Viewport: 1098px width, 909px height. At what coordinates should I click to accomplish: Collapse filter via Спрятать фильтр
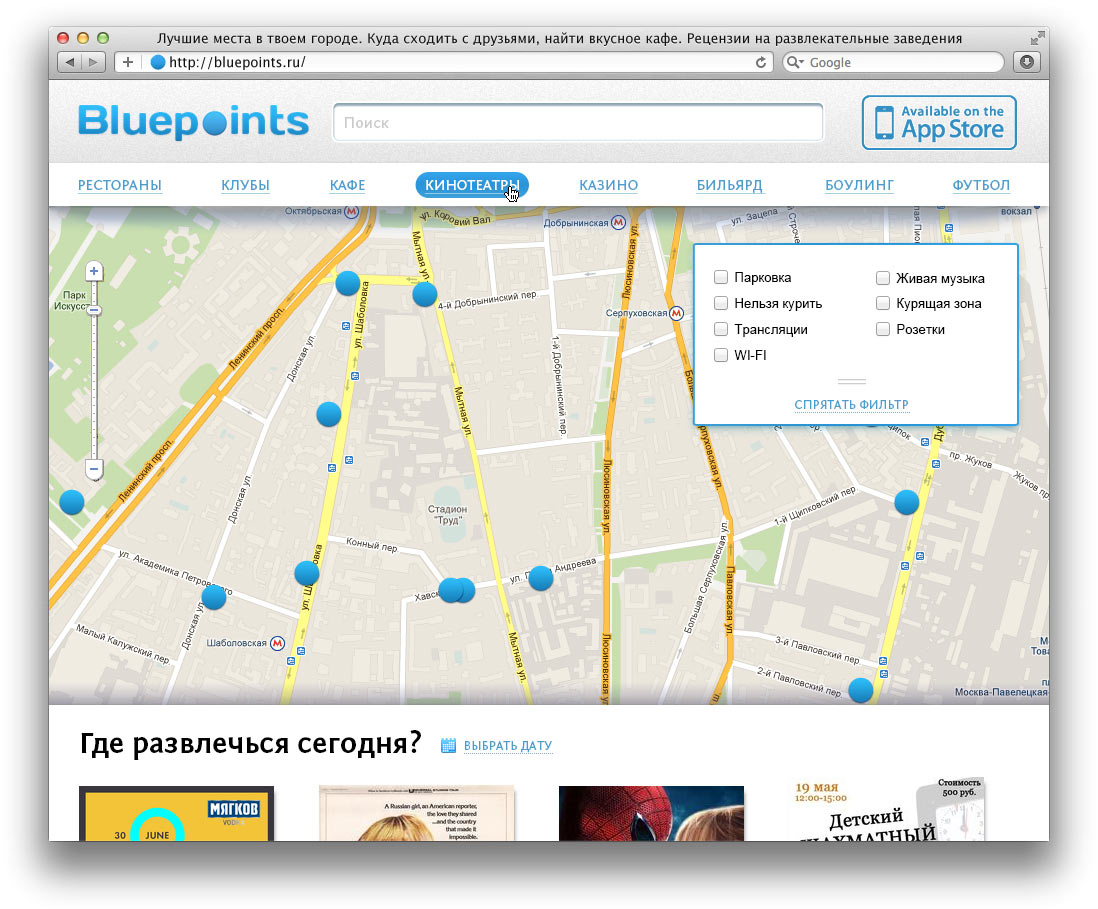(x=851, y=405)
